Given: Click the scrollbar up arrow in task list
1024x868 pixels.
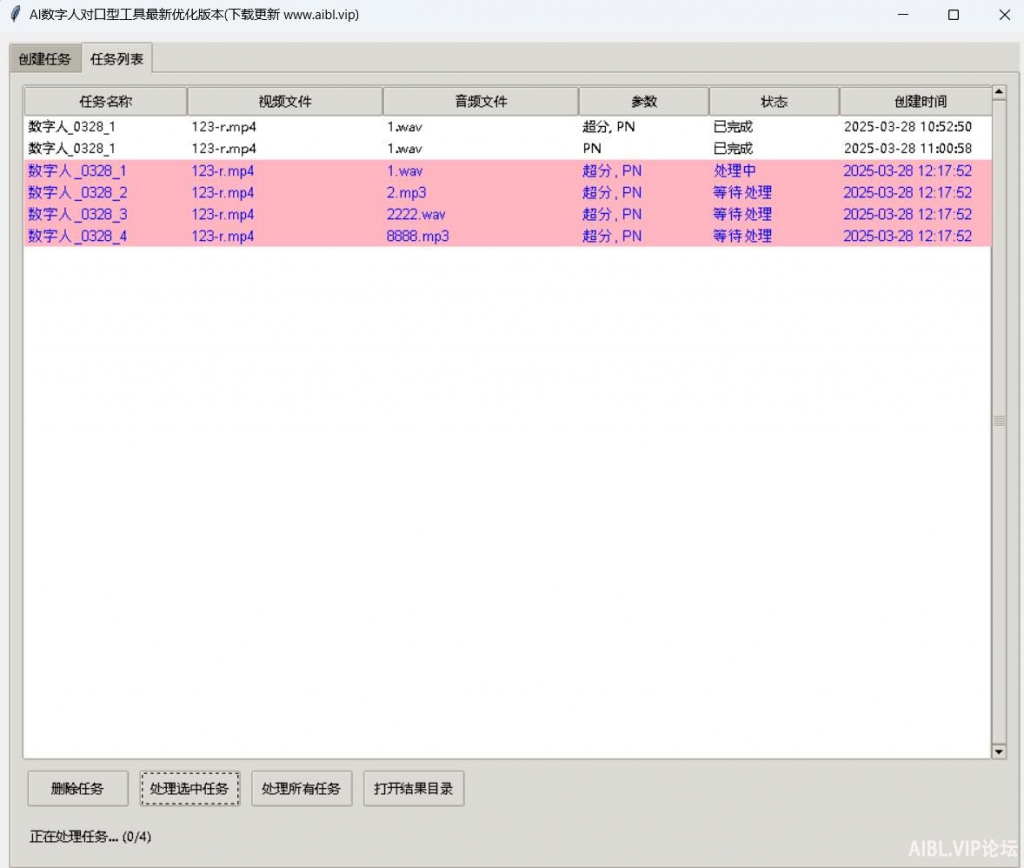Looking at the screenshot, I should tap(998, 93).
